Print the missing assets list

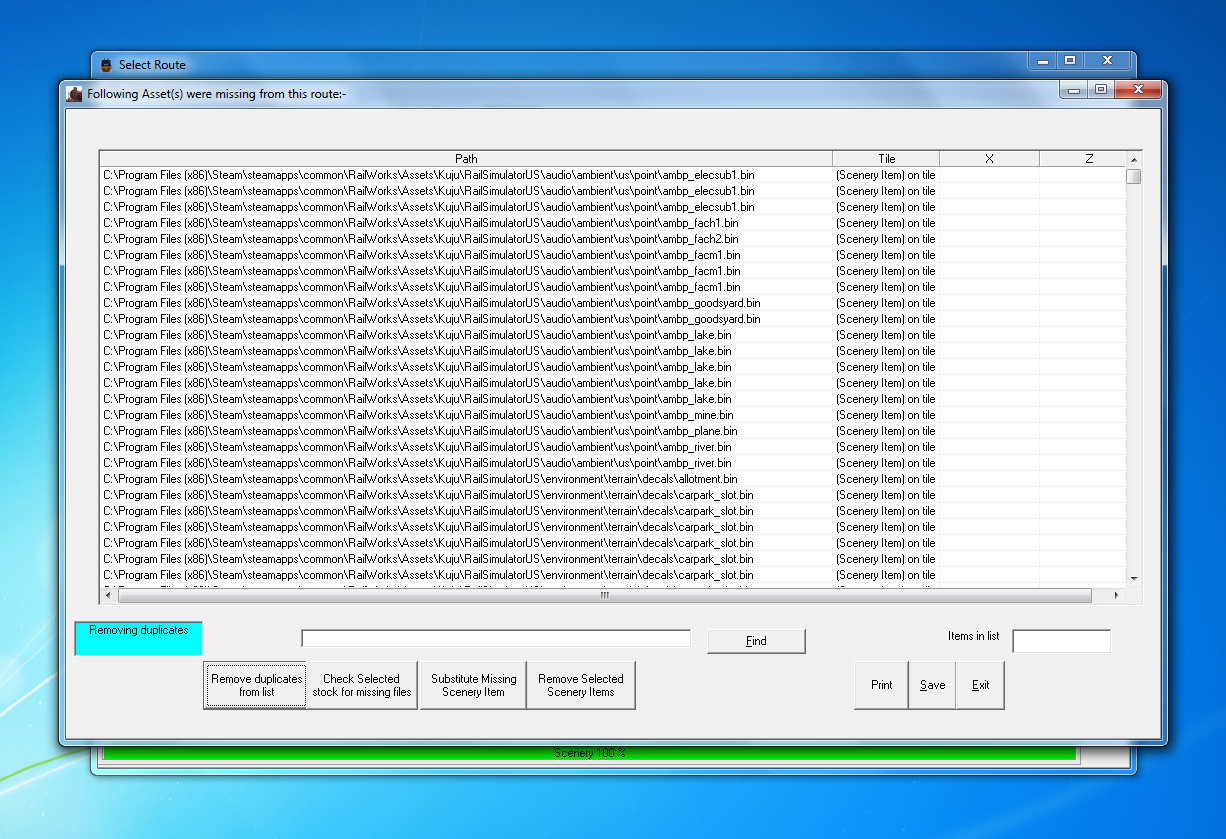881,685
